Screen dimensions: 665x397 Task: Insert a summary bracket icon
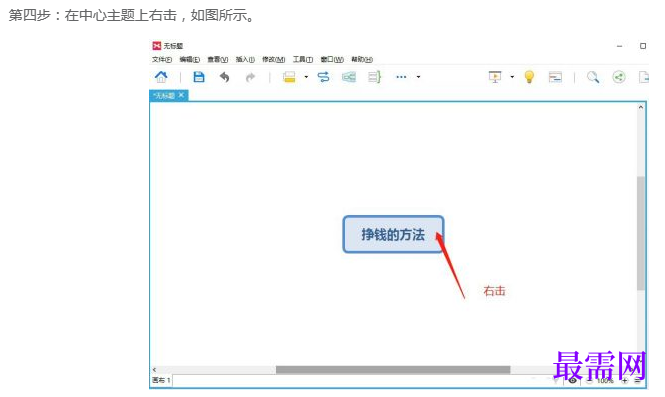point(374,77)
